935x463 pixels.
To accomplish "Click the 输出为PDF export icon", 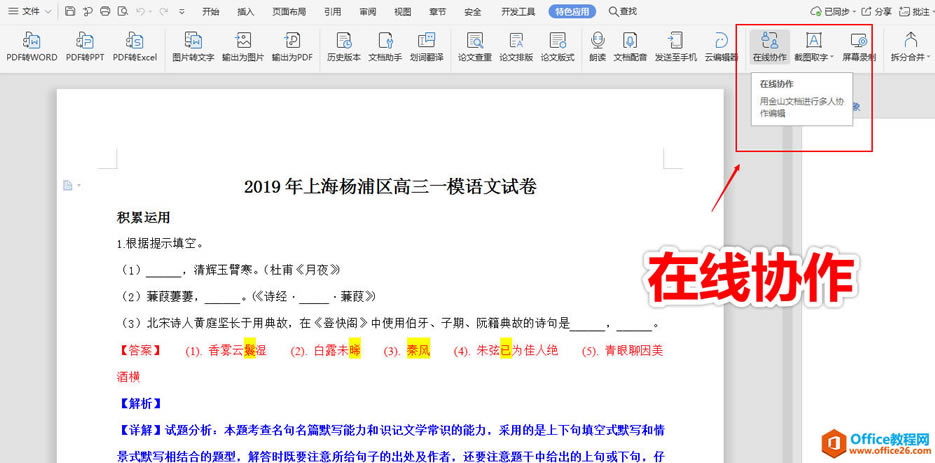I will click(x=292, y=46).
